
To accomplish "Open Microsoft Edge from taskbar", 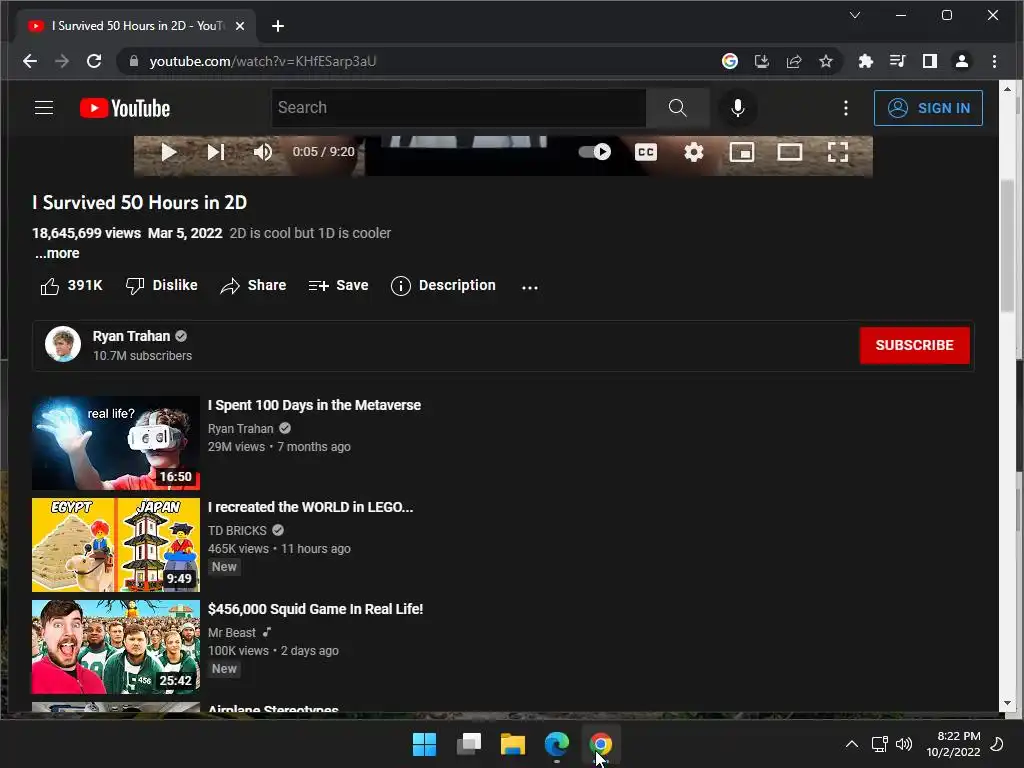I will (556, 744).
